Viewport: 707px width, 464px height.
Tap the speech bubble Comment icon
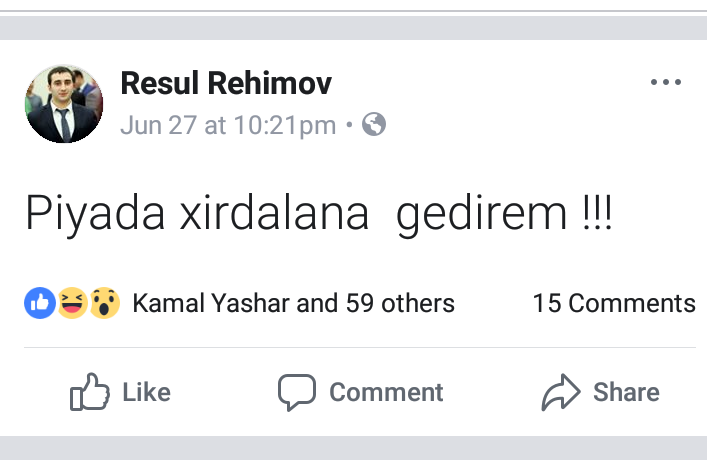pos(297,393)
